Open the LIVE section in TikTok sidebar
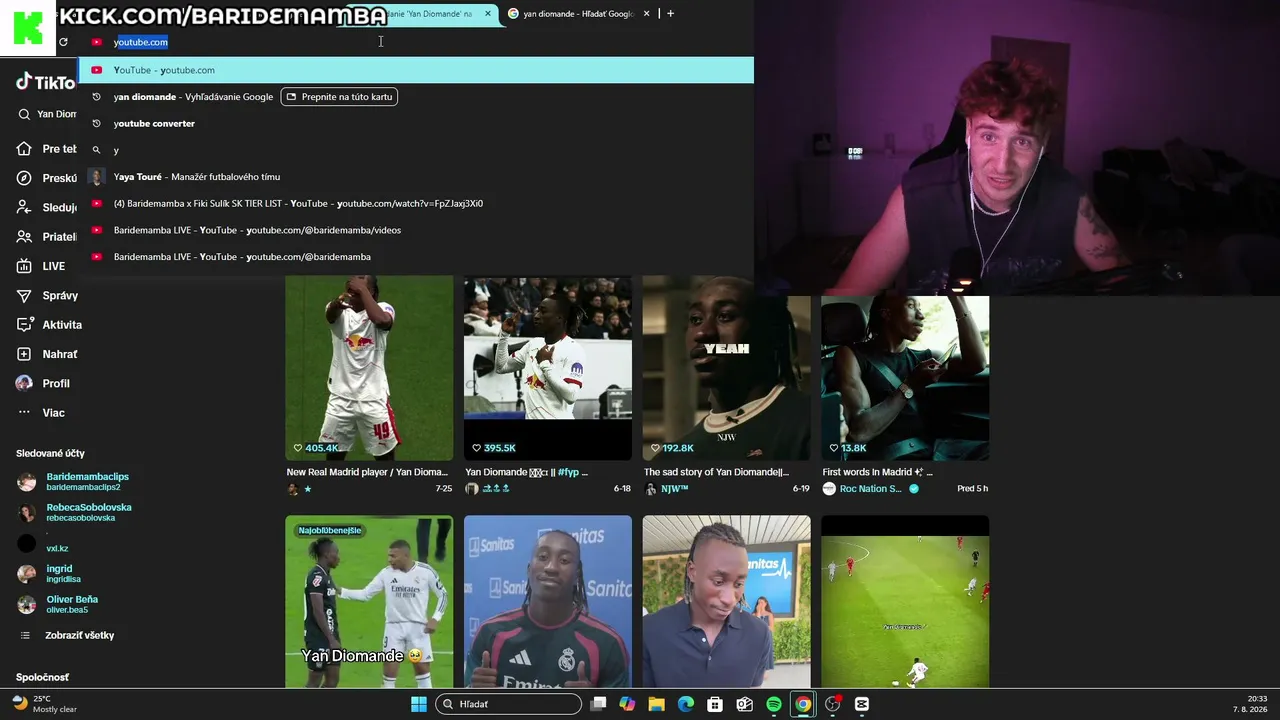The width and height of the screenshot is (1280, 720). point(41,266)
